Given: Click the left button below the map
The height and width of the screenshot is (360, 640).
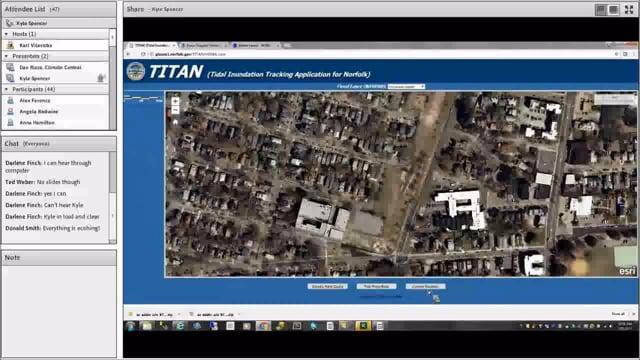Looking at the screenshot, I should pyautogui.click(x=327, y=287).
